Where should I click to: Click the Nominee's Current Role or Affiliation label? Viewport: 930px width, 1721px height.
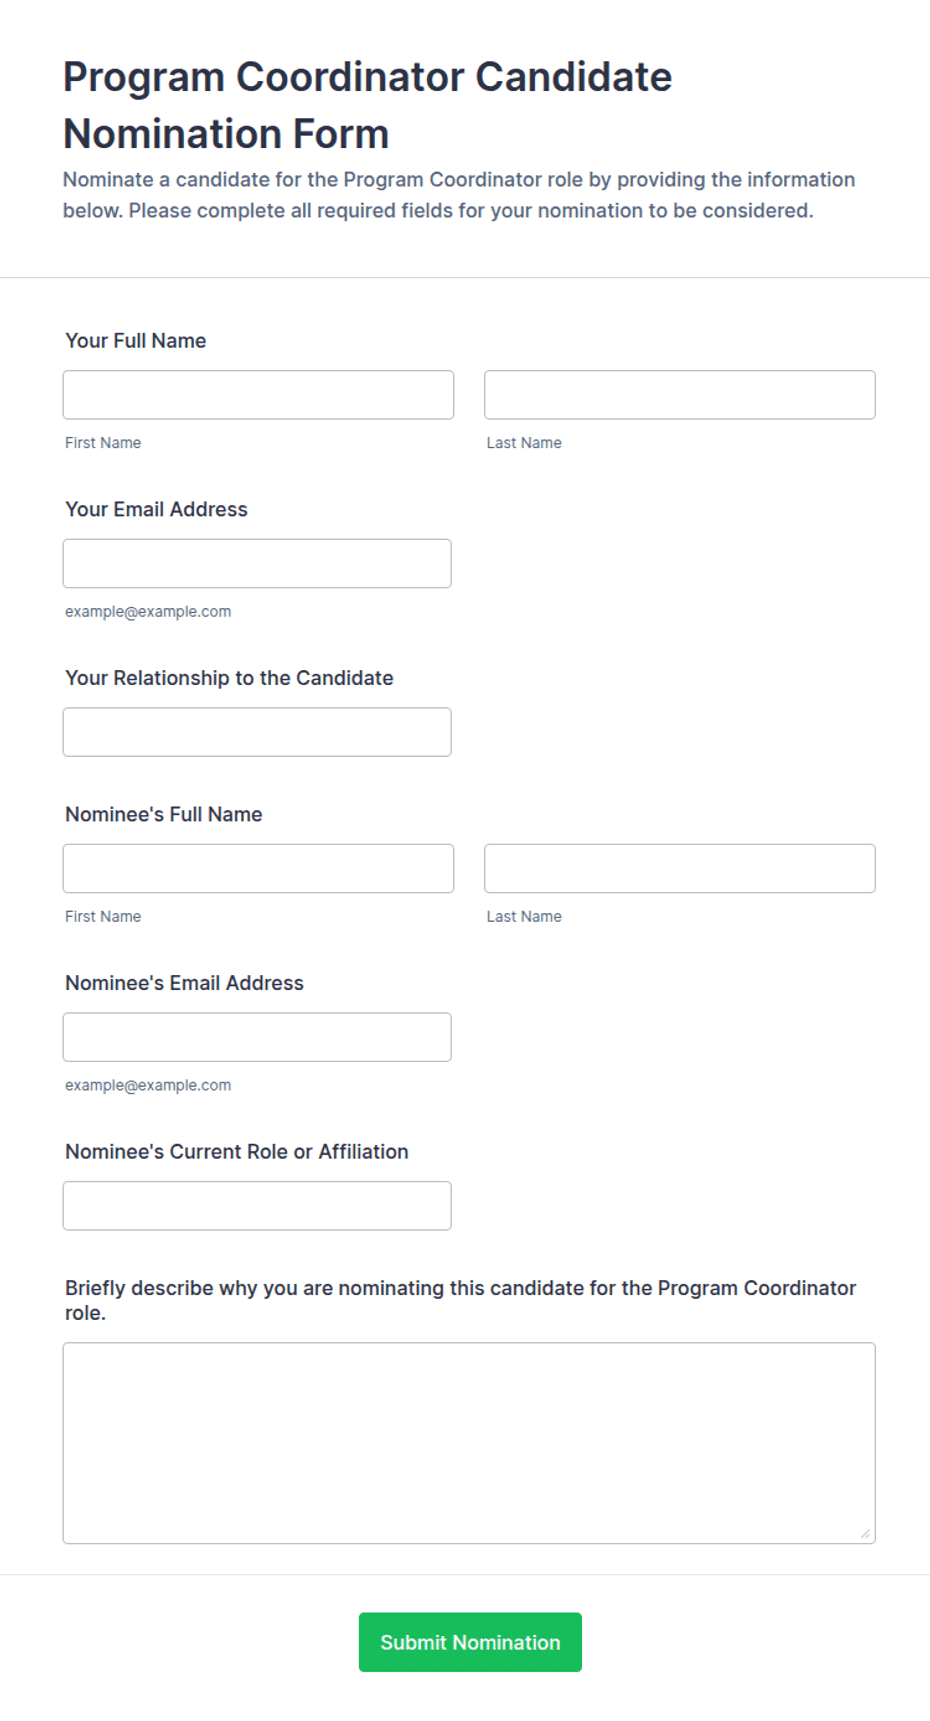[x=237, y=1152]
